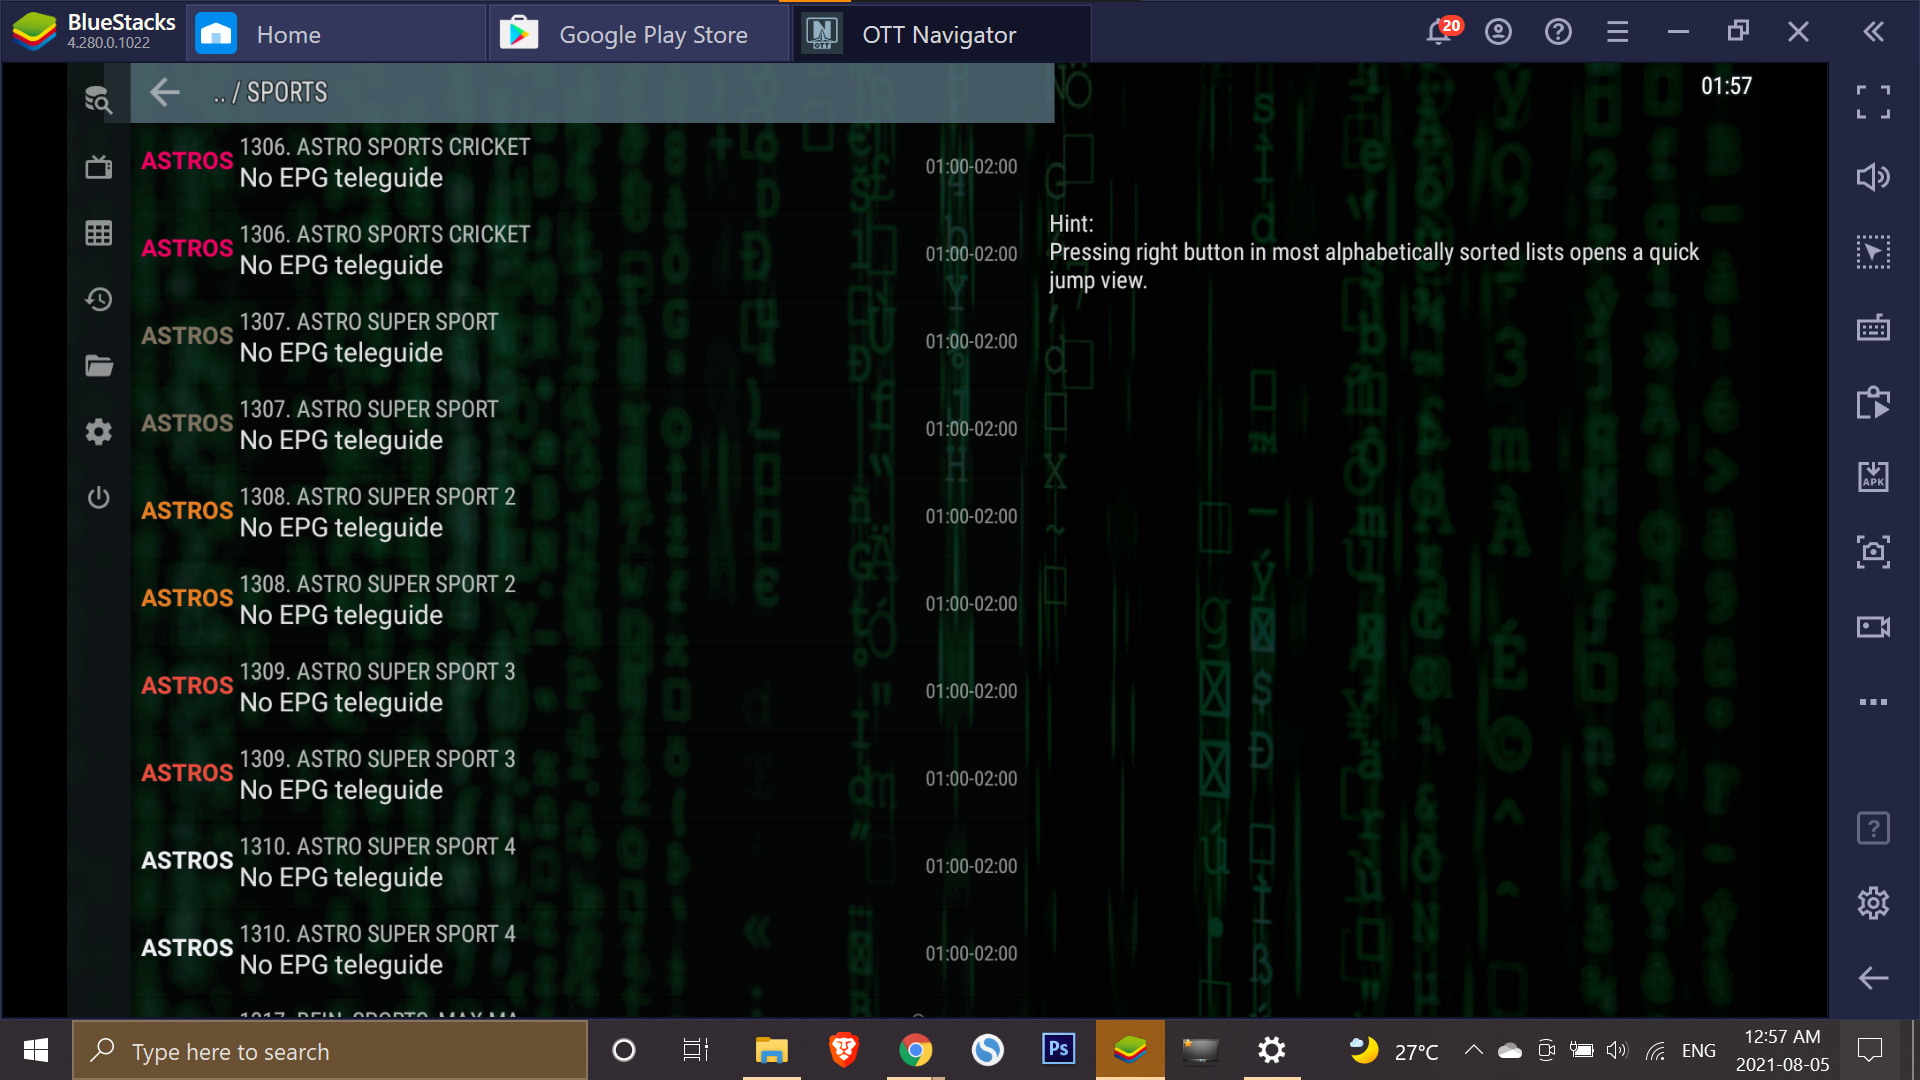
Task: Select second 1306. ASTRO SPORTS CRICKET channel
Action: tap(579, 253)
